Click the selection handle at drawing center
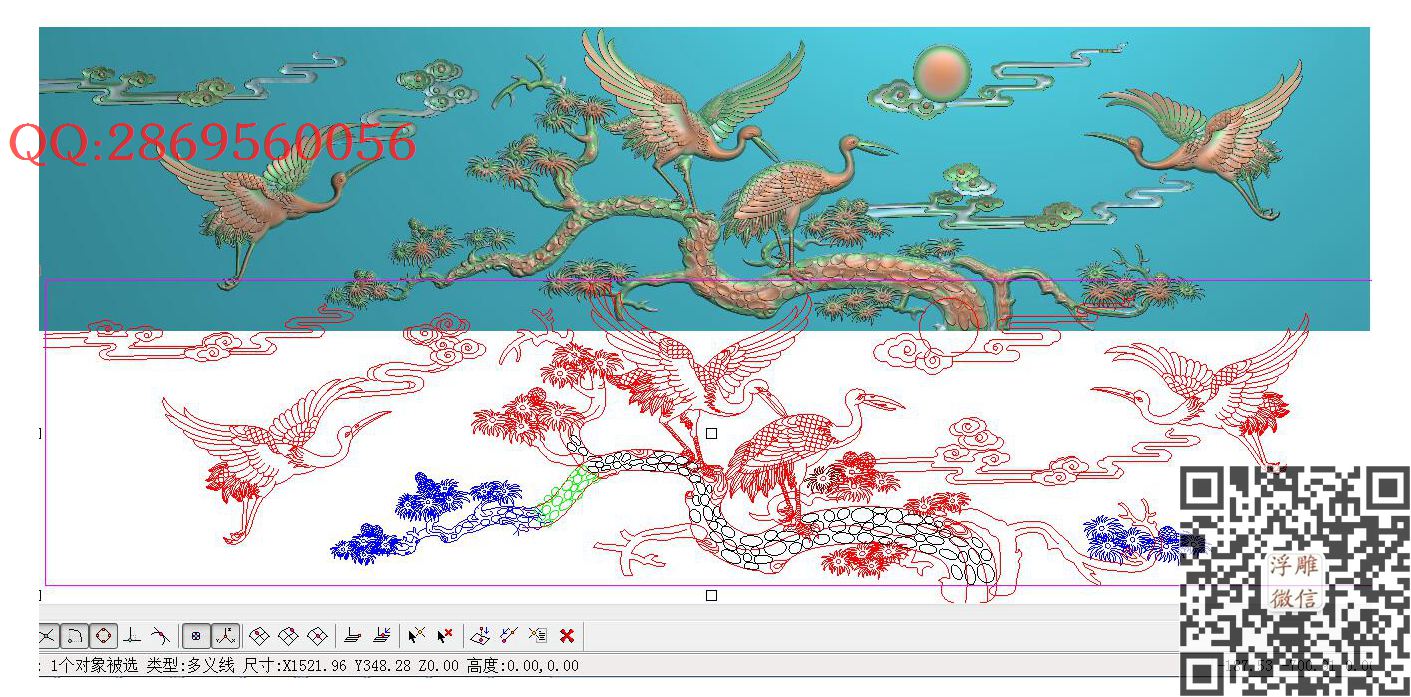 click(x=711, y=433)
